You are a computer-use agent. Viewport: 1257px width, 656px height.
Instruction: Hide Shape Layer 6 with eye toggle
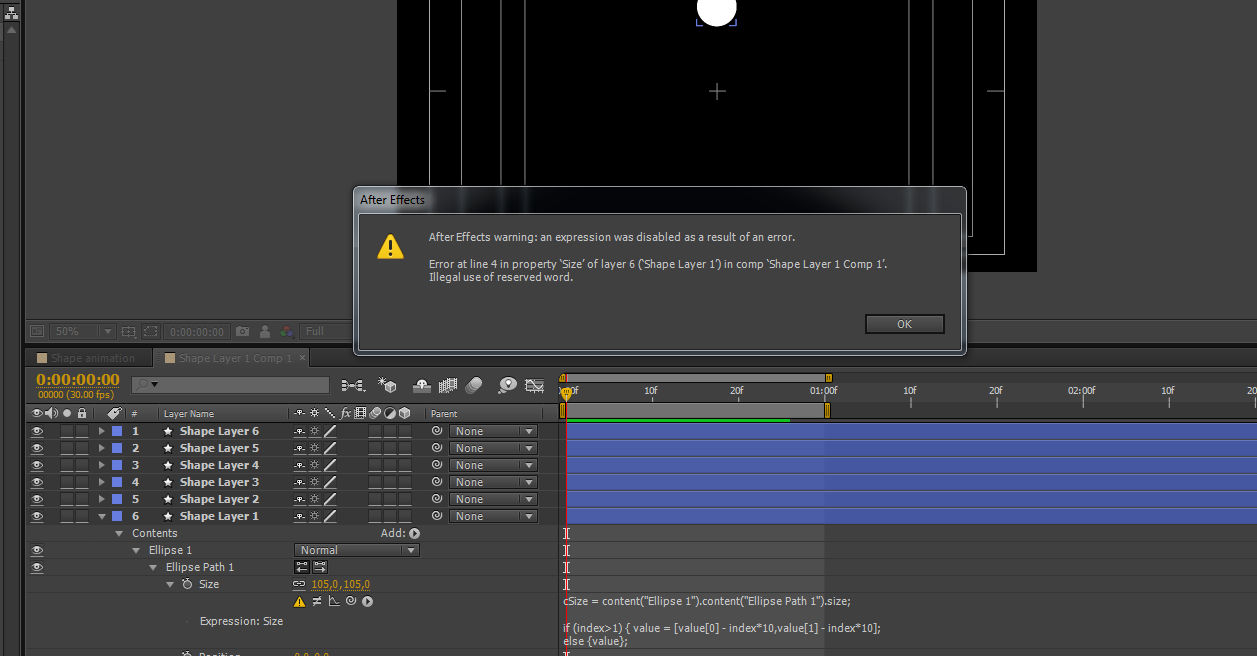37,432
